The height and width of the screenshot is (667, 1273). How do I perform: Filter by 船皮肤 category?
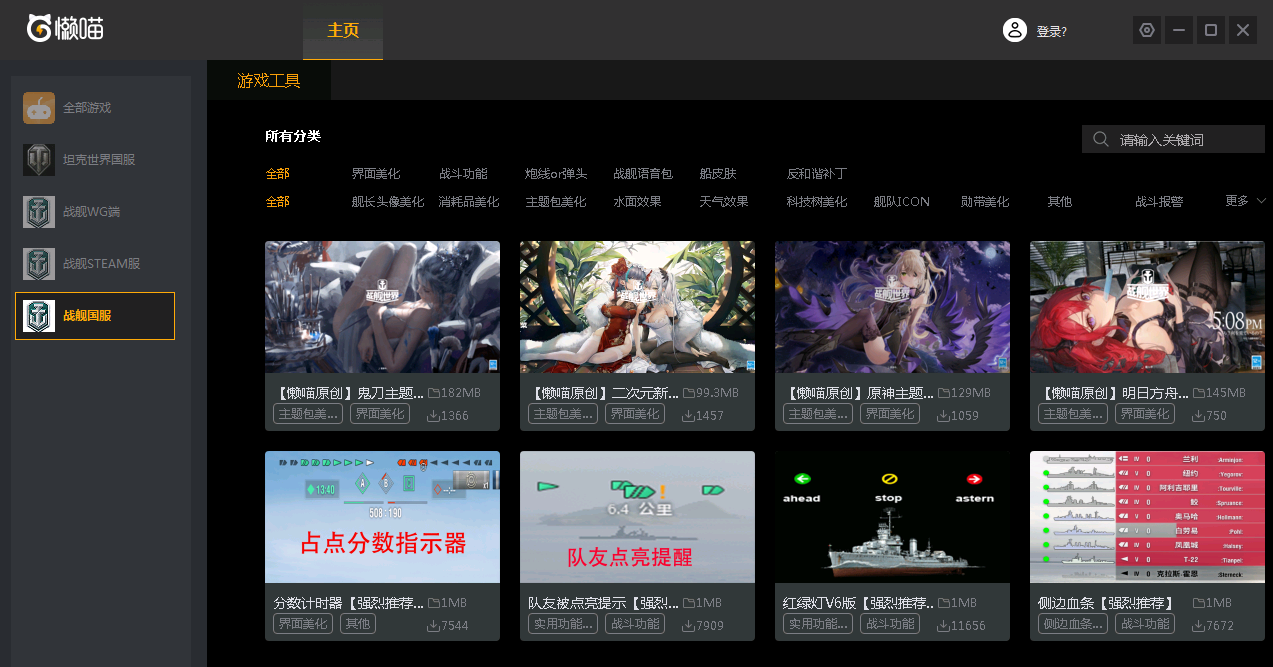coord(718,174)
